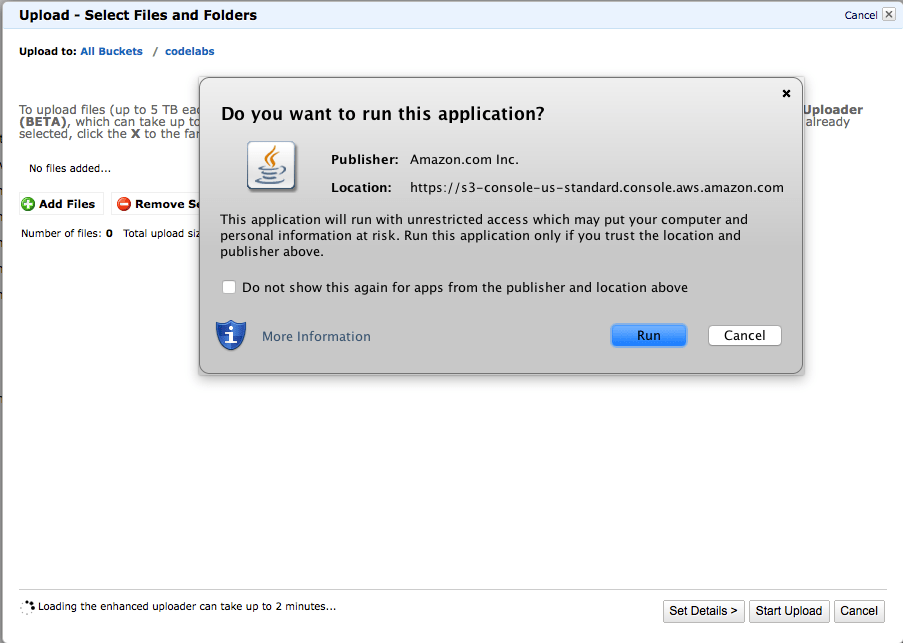This screenshot has width=903, height=643.
Task: Click the bottom-right Cancel button
Action: pyautogui.click(x=858, y=611)
